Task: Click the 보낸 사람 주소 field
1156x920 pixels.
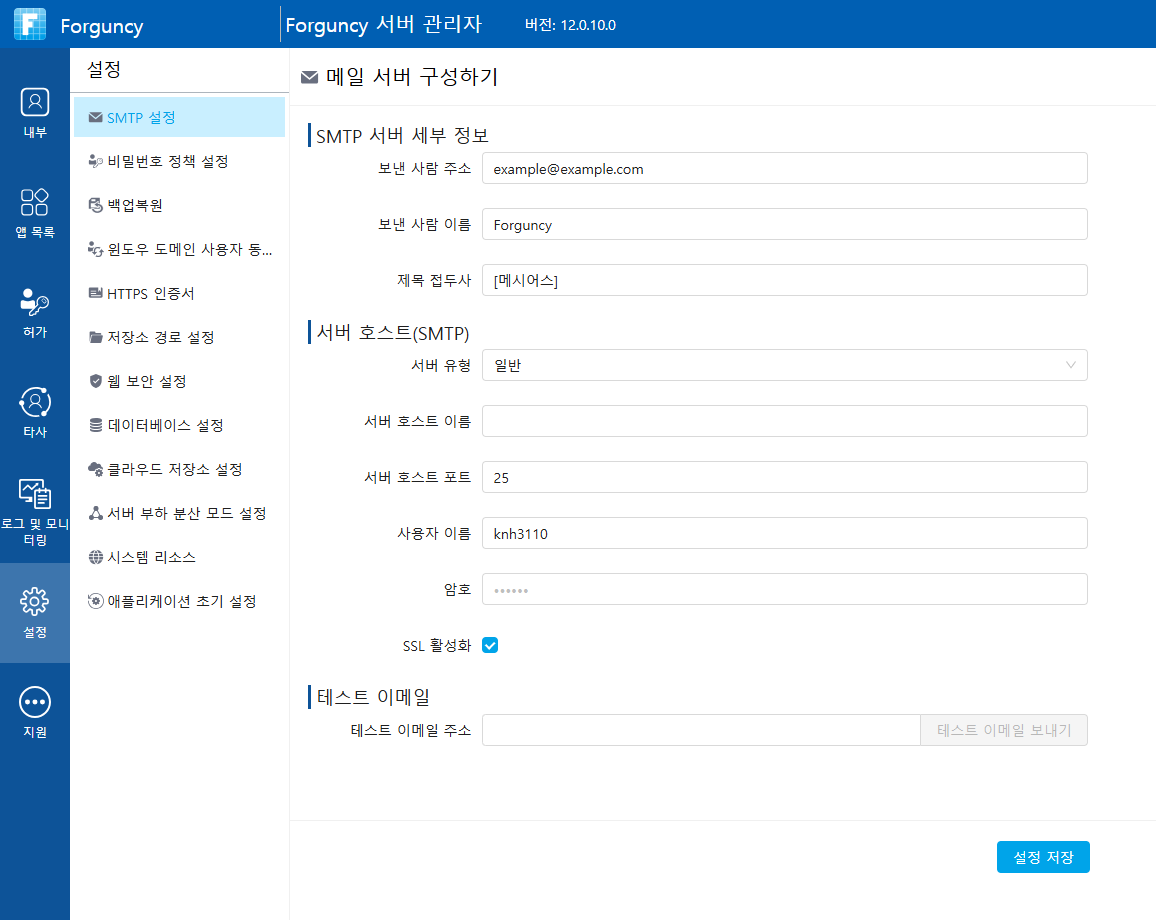Action: (x=784, y=168)
